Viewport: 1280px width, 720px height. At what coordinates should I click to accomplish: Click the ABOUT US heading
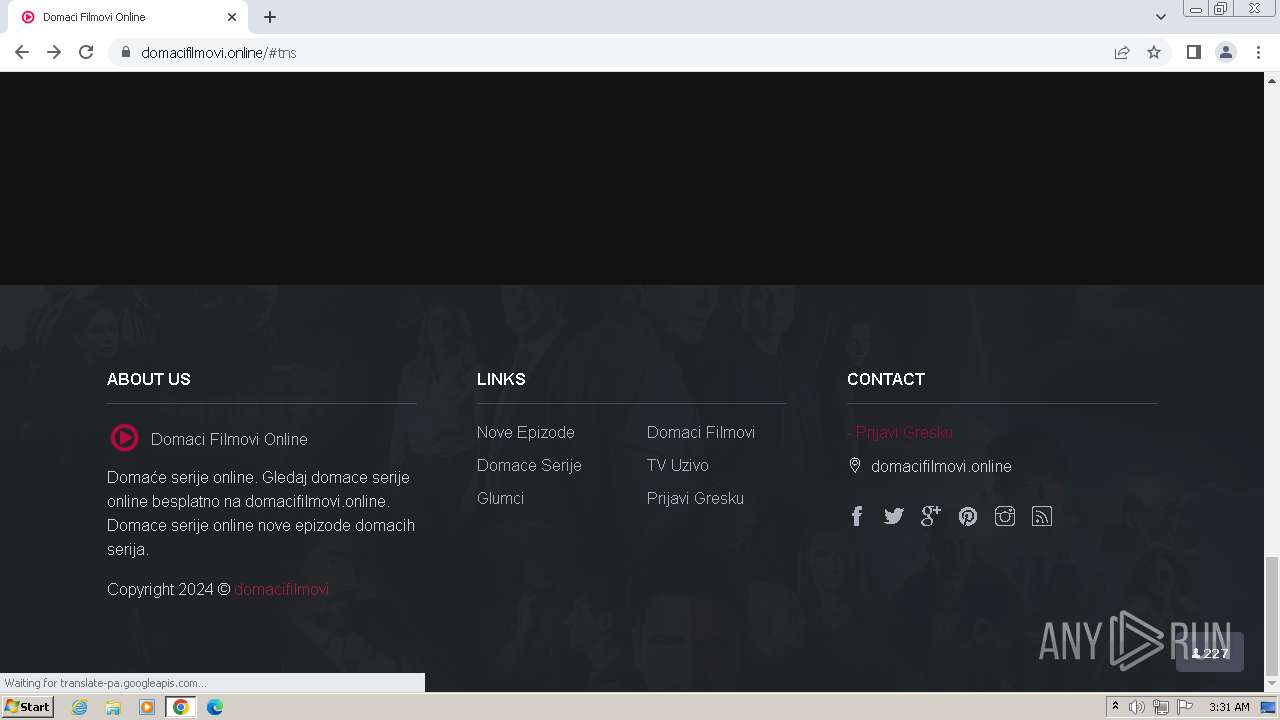[x=148, y=379]
